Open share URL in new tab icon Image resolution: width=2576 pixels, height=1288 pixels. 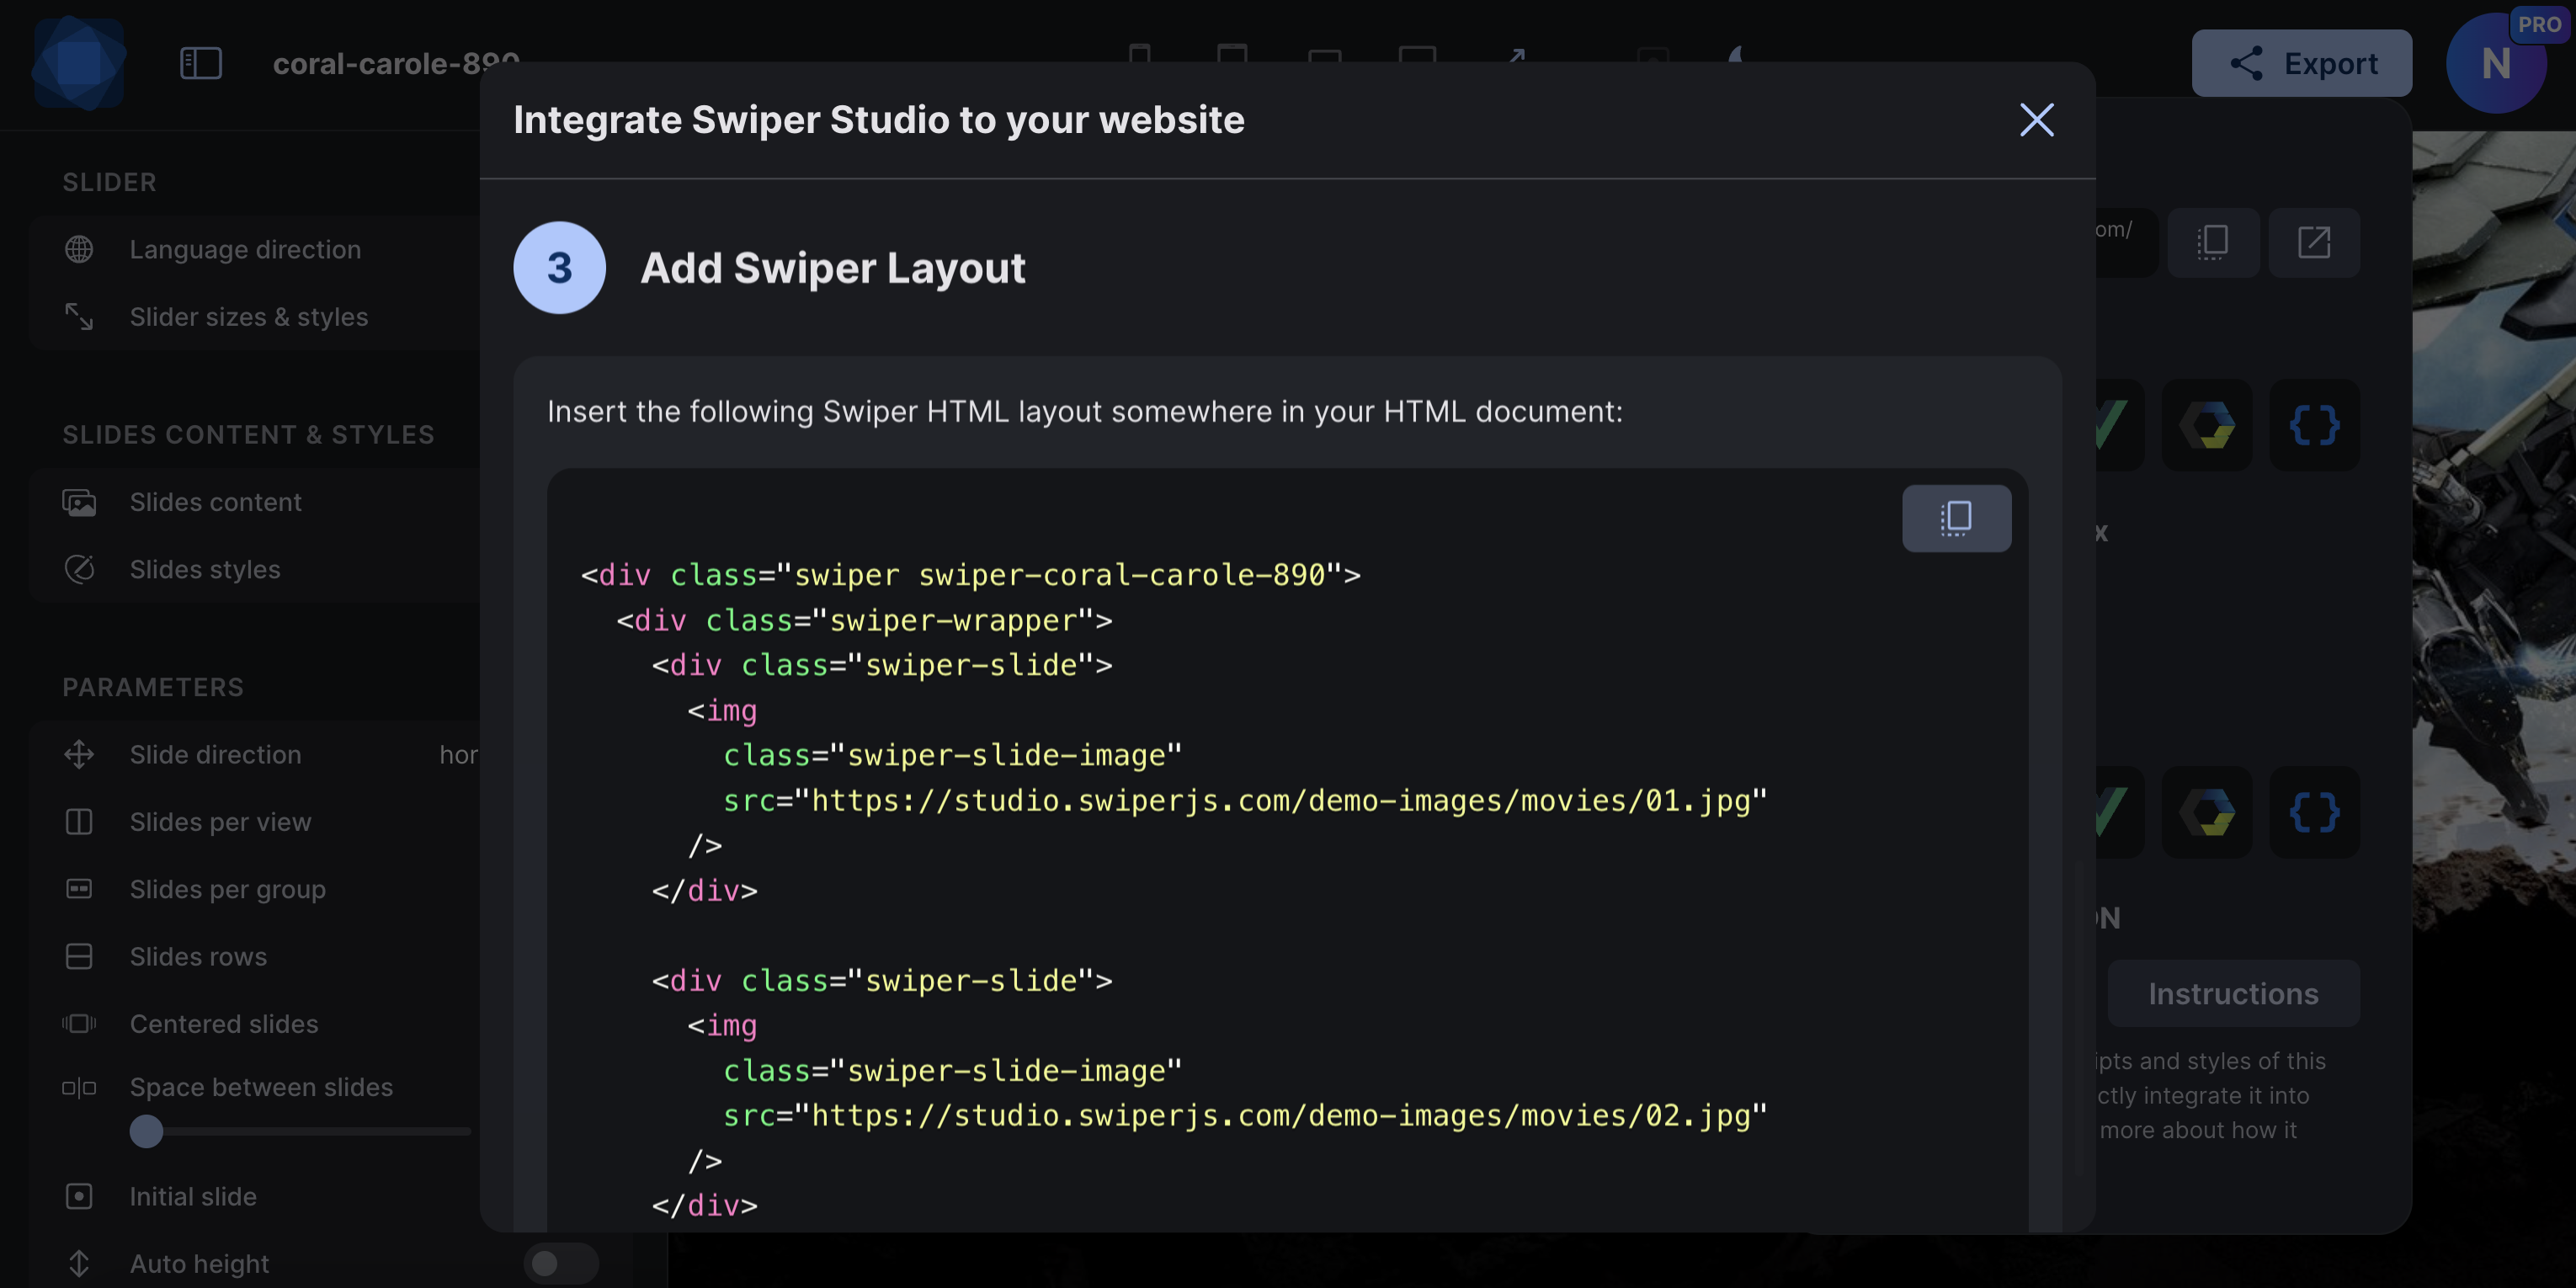coord(2313,242)
